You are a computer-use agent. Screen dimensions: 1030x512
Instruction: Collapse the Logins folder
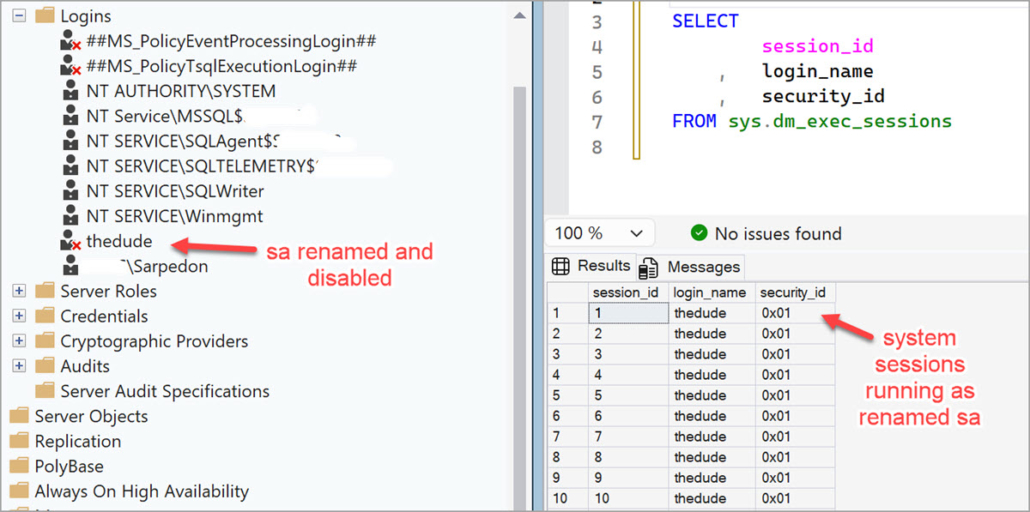tap(19, 16)
